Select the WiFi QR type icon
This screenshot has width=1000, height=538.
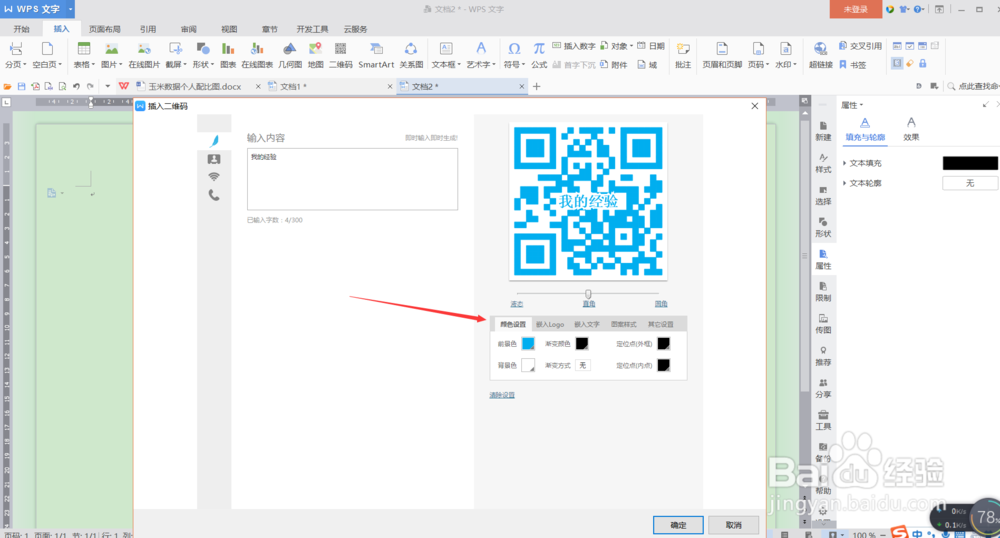click(x=214, y=177)
